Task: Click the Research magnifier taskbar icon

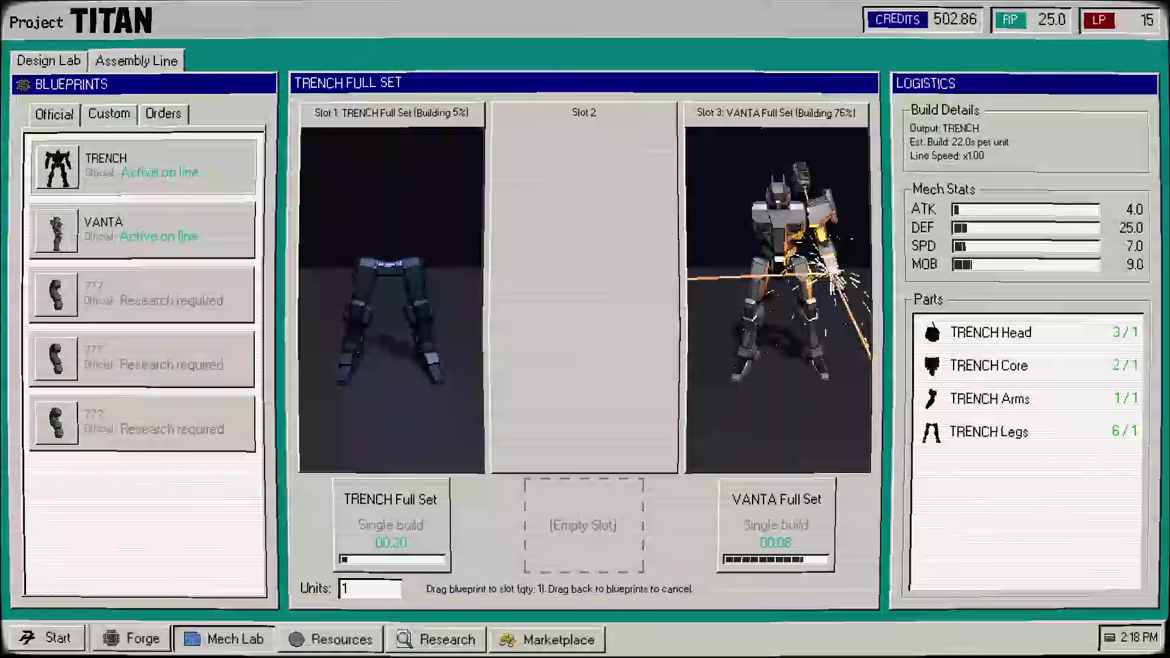Action: click(404, 639)
